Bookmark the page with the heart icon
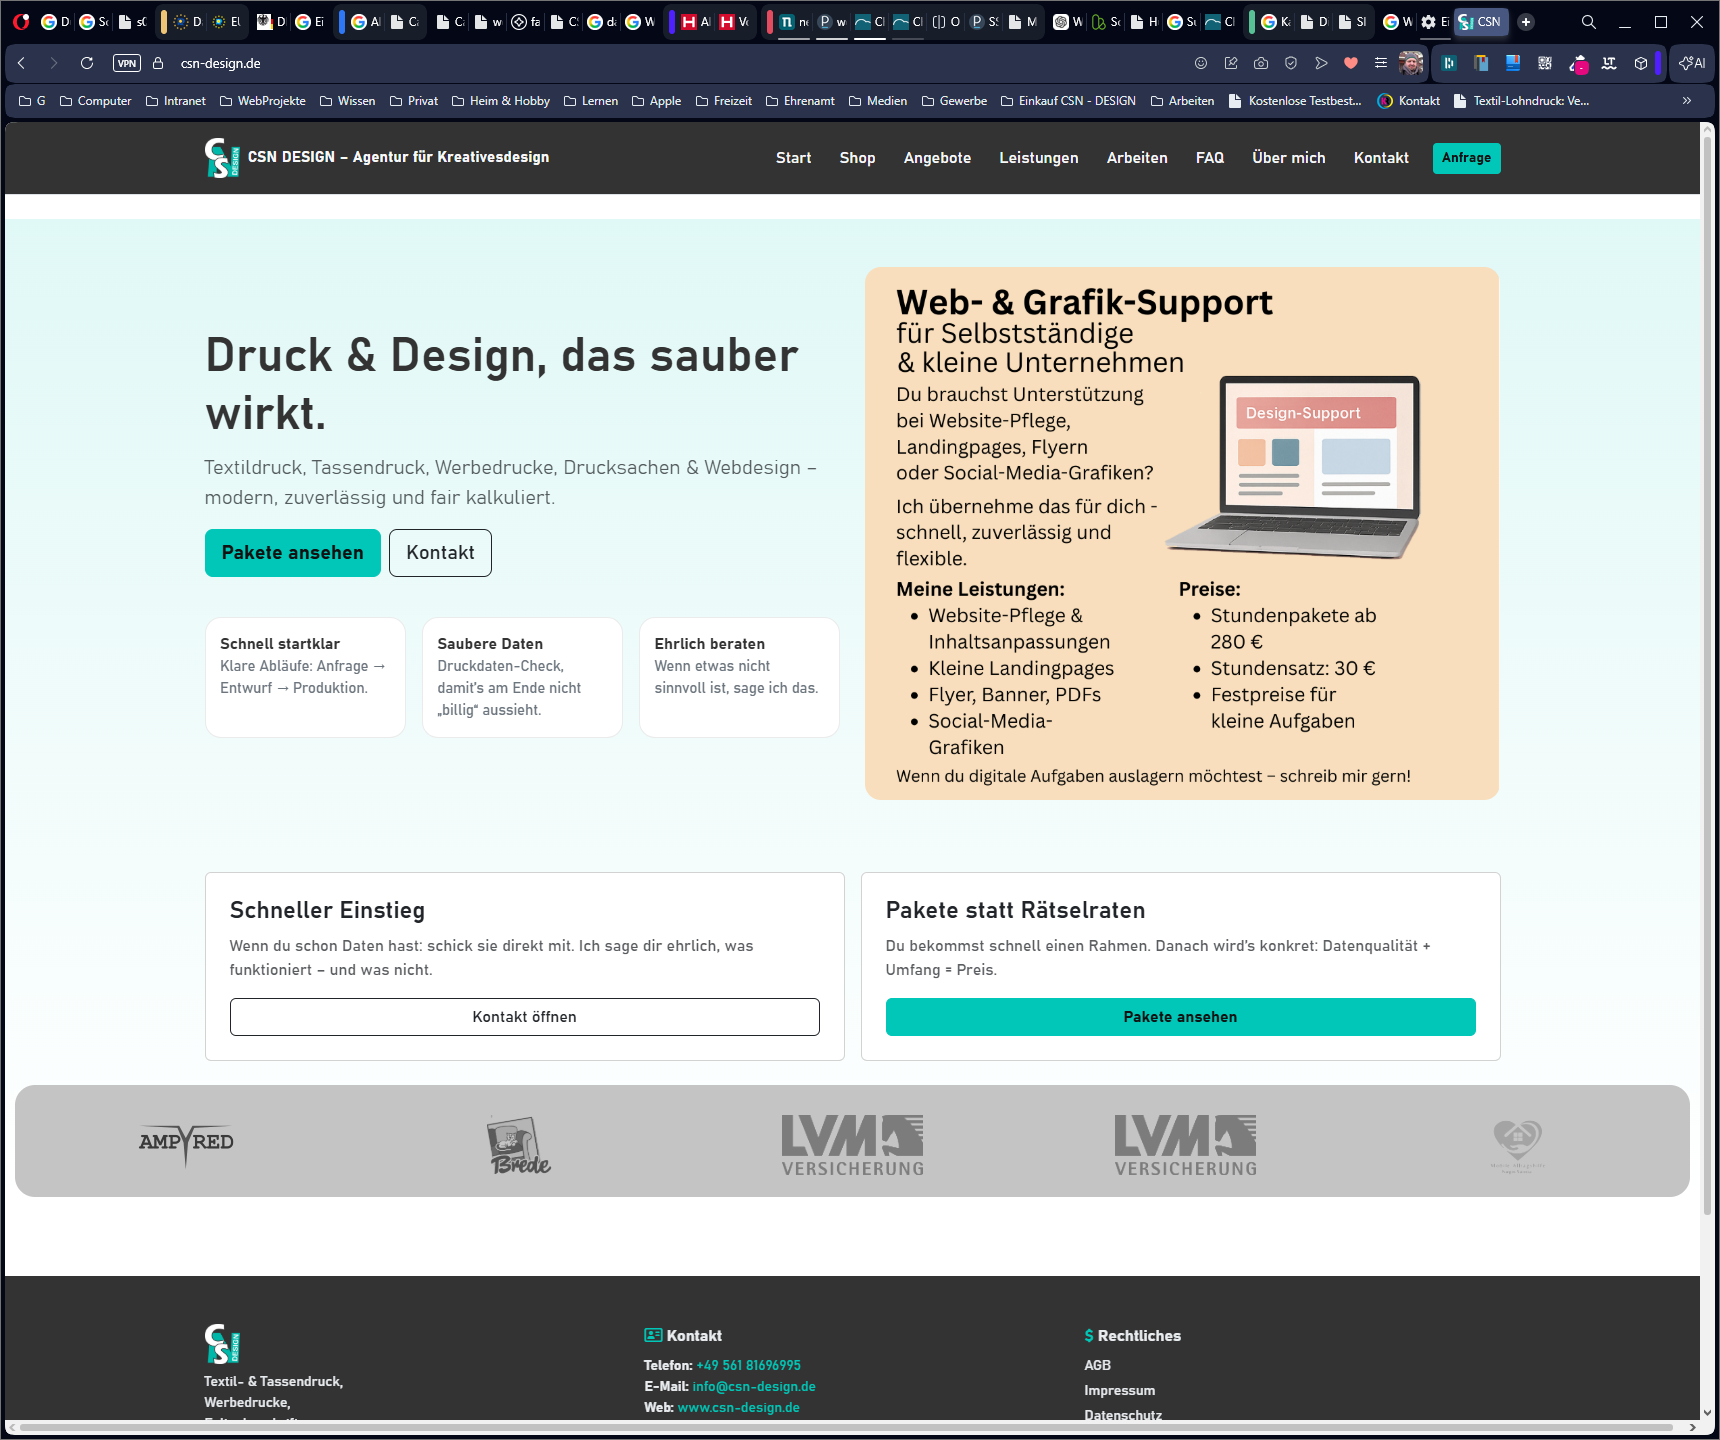Screen dimensions: 1720x1440 (1351, 63)
